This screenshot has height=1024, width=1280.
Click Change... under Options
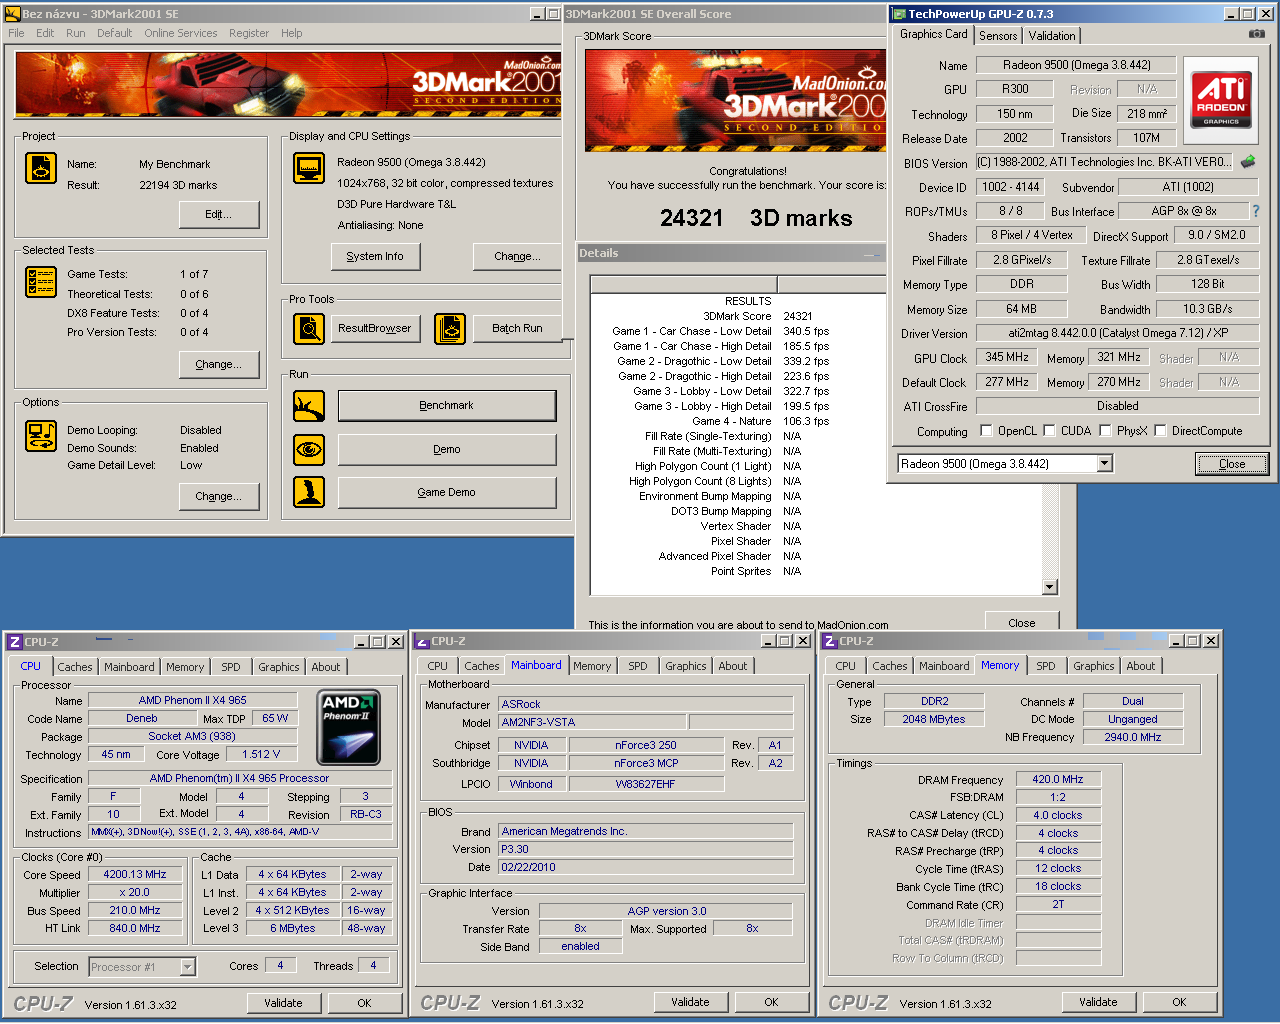pos(218,497)
